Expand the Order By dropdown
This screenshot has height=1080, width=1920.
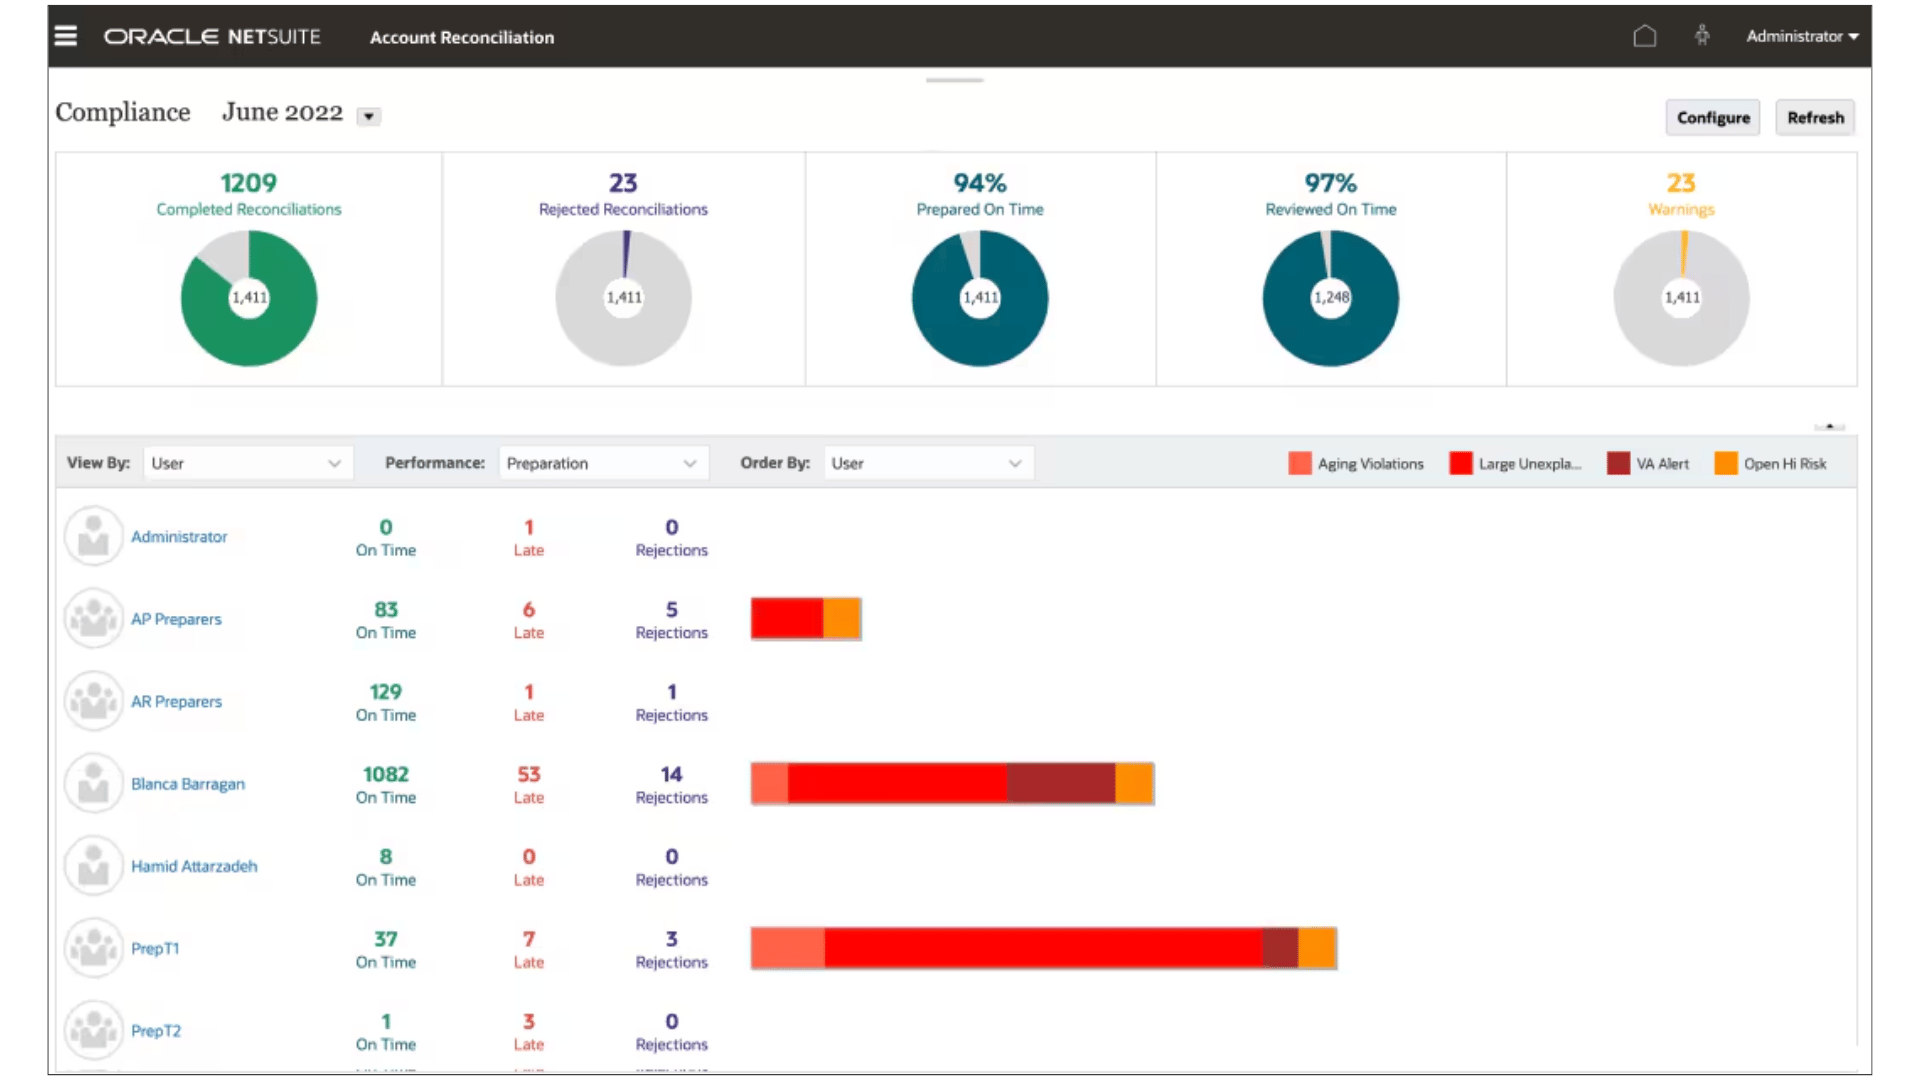tap(928, 463)
